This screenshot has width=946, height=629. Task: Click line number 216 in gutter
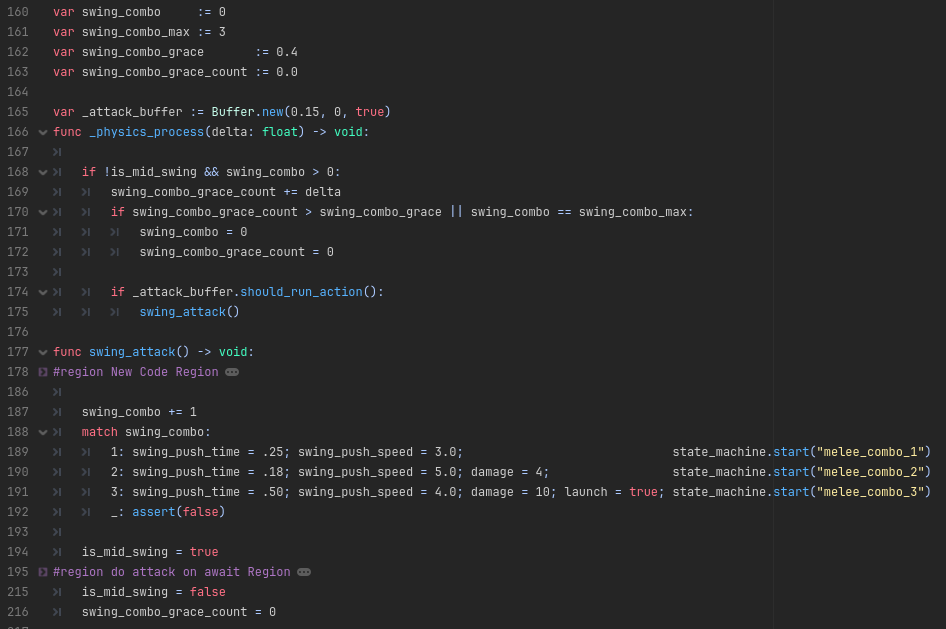[17, 612]
